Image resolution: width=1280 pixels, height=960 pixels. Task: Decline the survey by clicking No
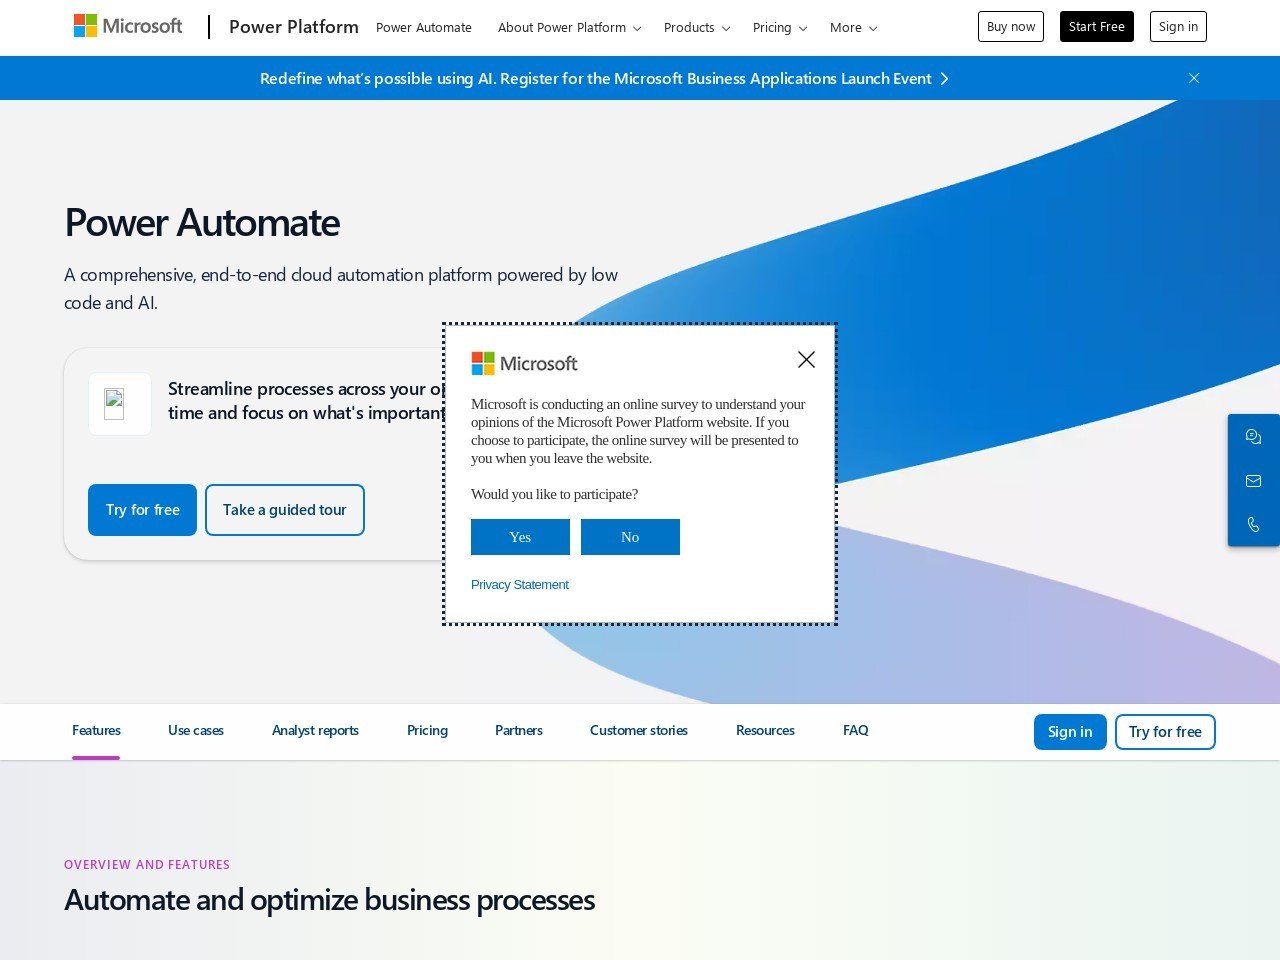click(x=630, y=537)
